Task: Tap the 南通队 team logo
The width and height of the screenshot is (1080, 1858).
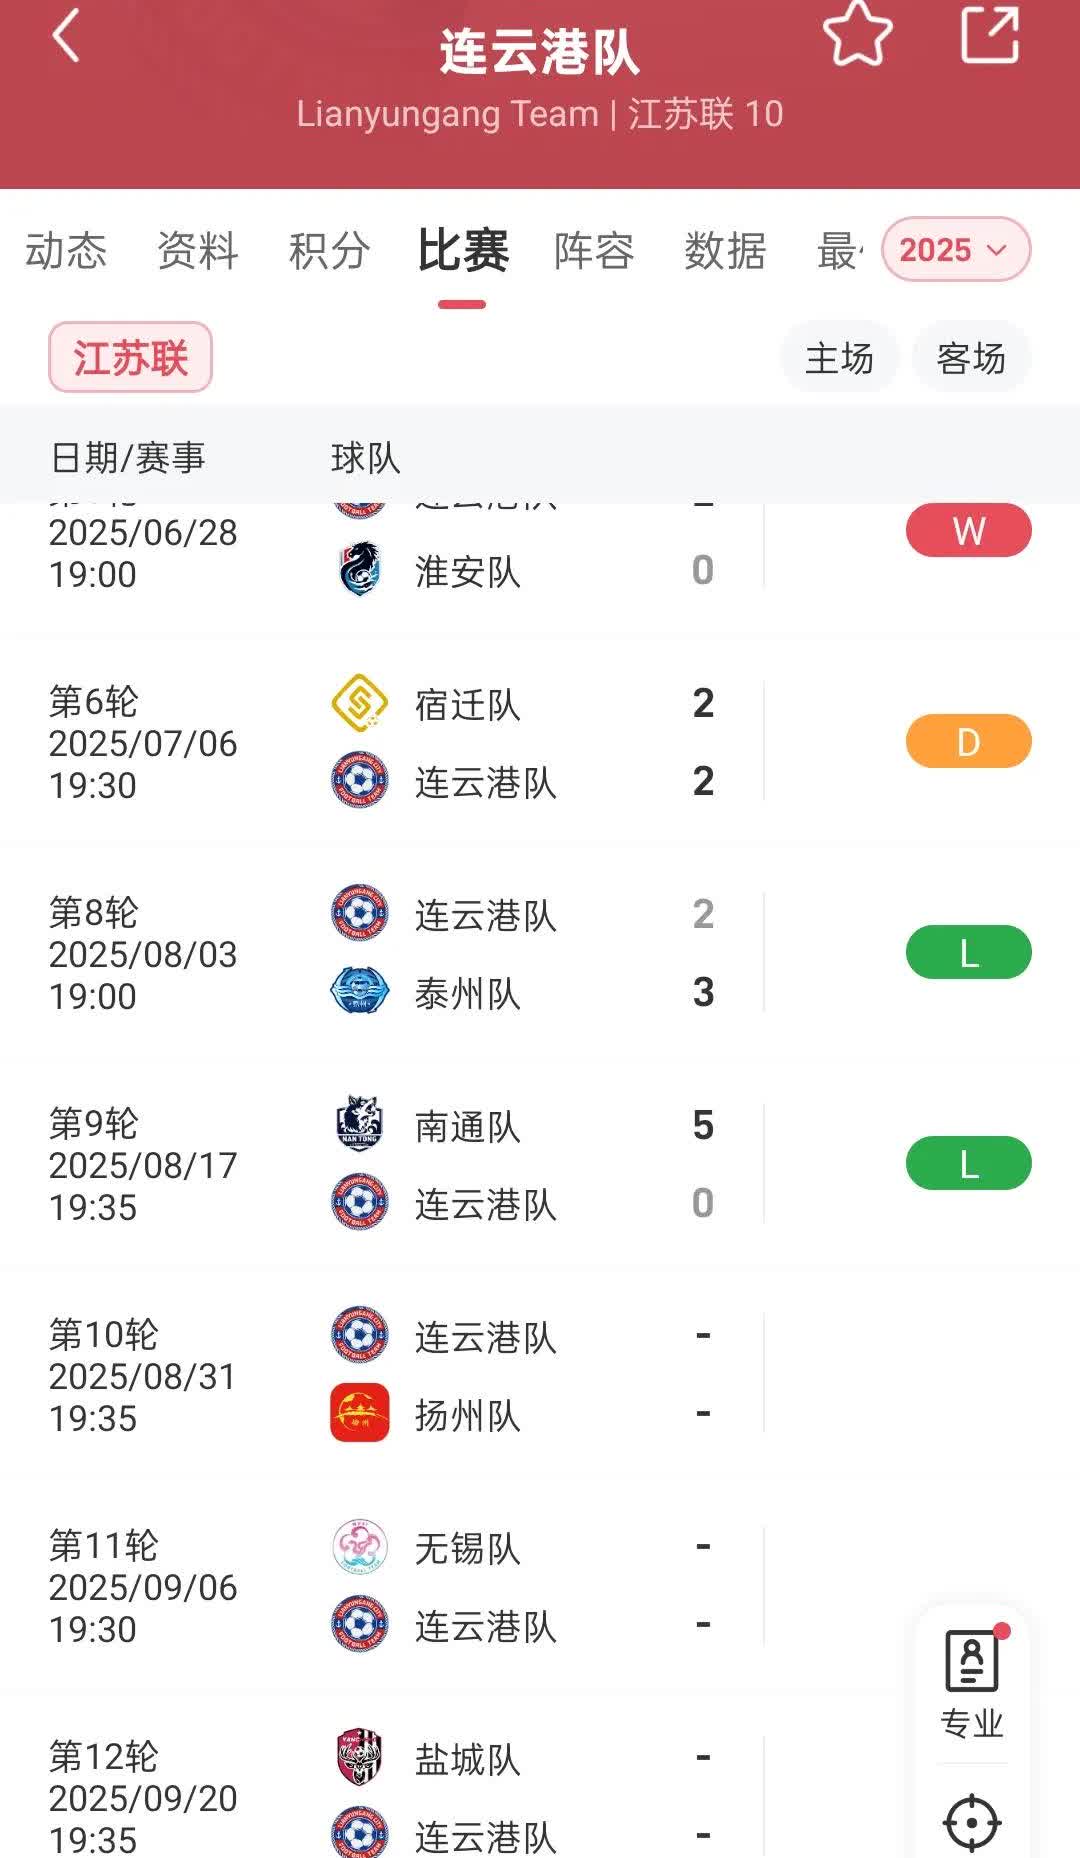Action: 359,1124
